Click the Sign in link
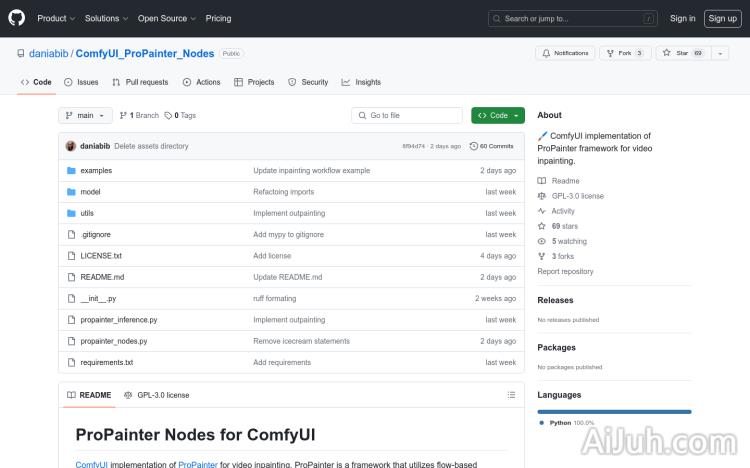The width and height of the screenshot is (750, 468). pyautogui.click(x=682, y=18)
